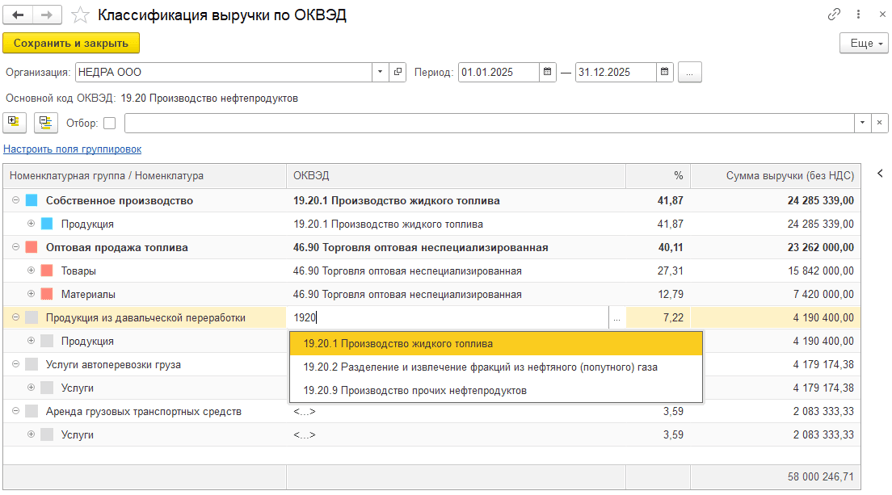Open Настроить поля группировок link
892x495 pixels.
tap(72, 149)
